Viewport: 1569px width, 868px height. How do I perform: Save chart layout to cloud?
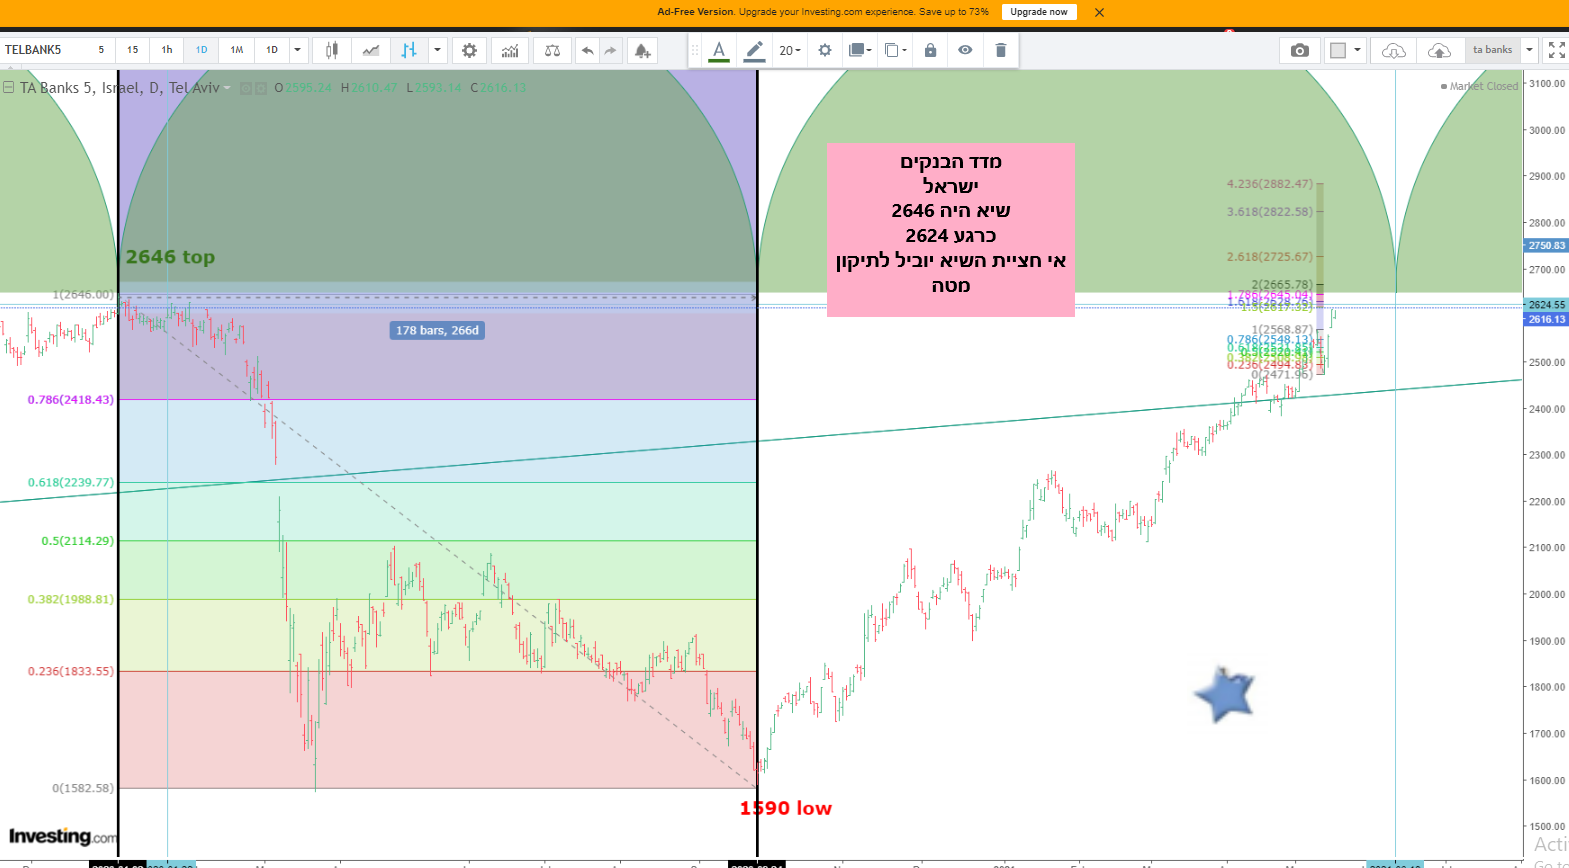point(1439,50)
